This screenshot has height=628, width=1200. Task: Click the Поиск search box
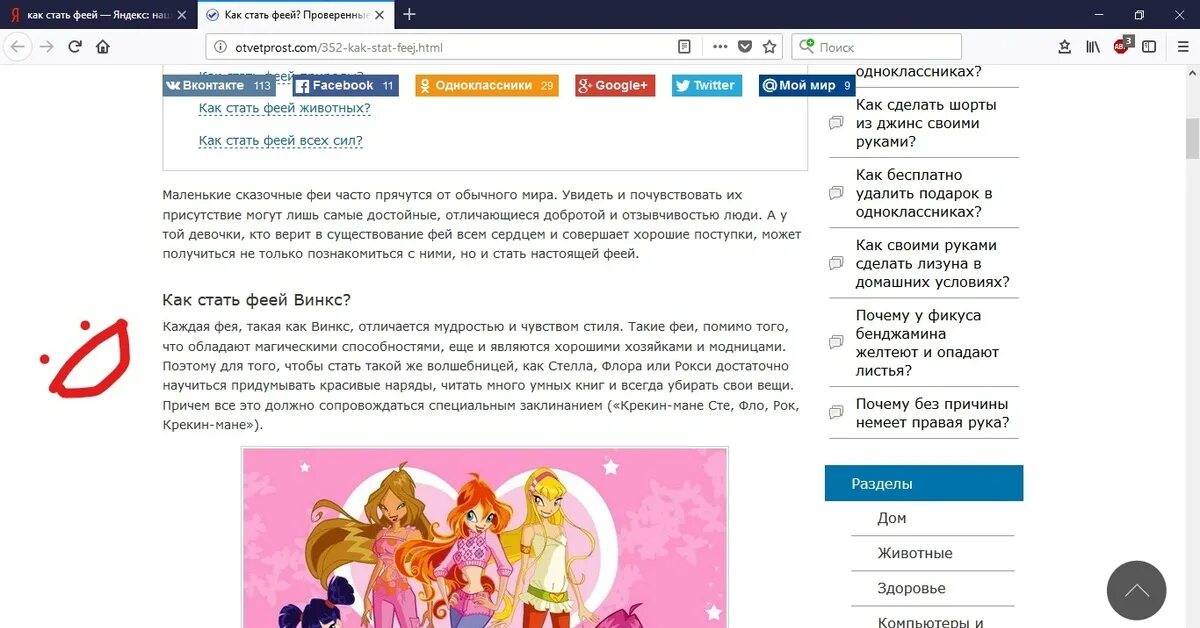[x=876, y=47]
